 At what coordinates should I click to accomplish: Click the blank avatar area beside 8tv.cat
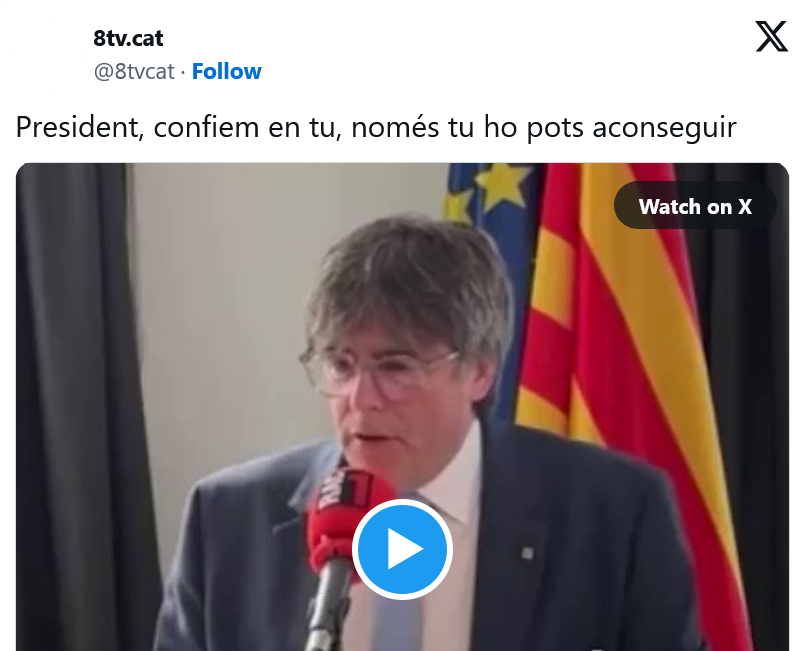[51, 53]
